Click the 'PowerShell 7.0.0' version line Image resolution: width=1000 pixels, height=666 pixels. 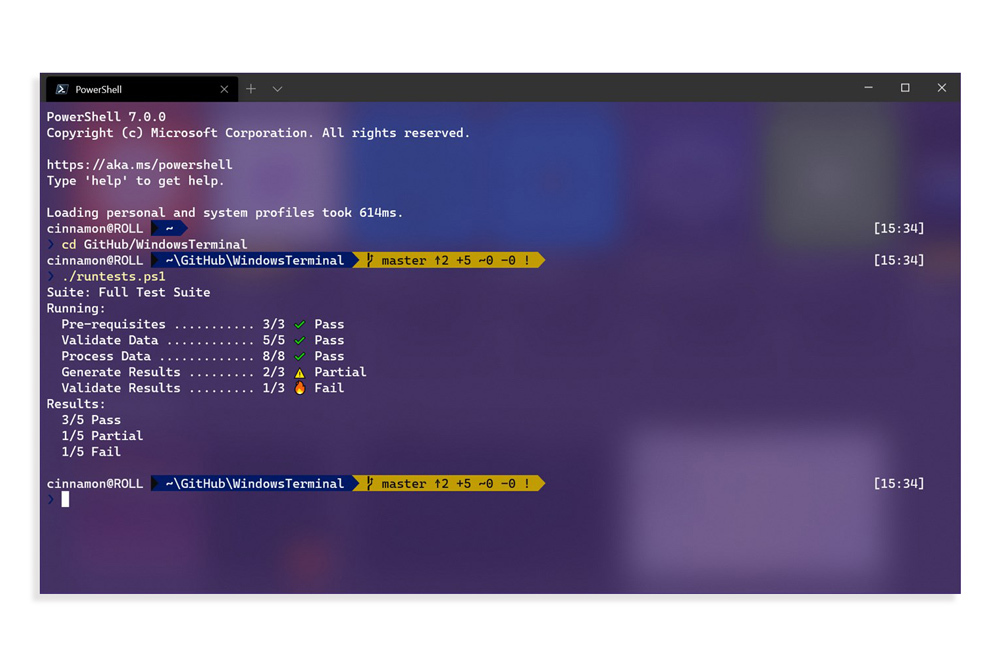(x=106, y=117)
